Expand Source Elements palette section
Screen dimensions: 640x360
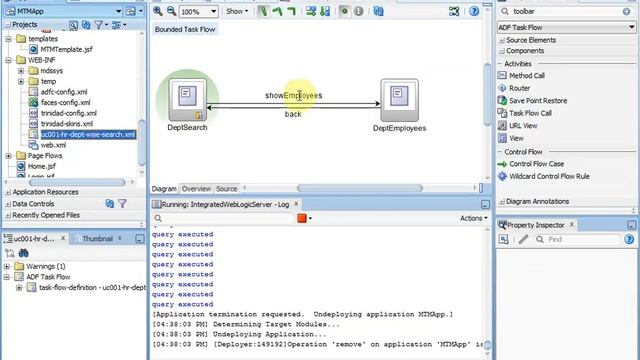pos(502,40)
